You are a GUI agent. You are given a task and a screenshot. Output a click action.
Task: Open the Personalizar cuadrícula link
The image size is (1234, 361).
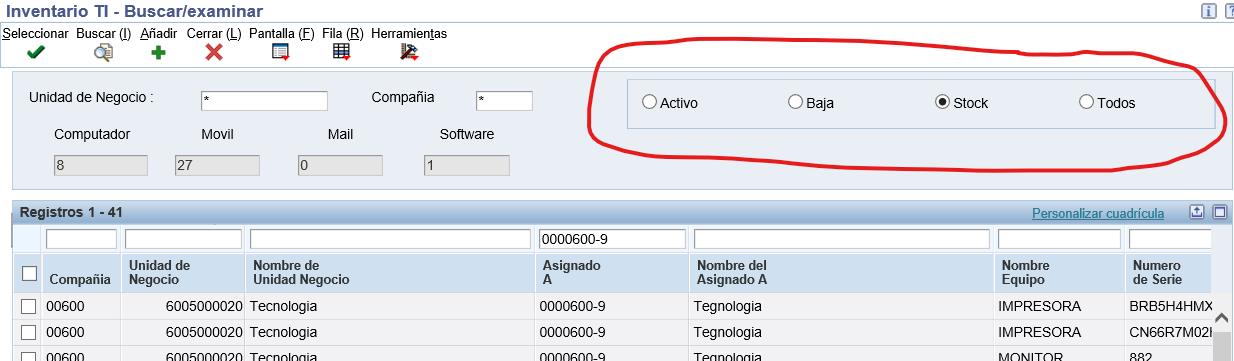1098,213
